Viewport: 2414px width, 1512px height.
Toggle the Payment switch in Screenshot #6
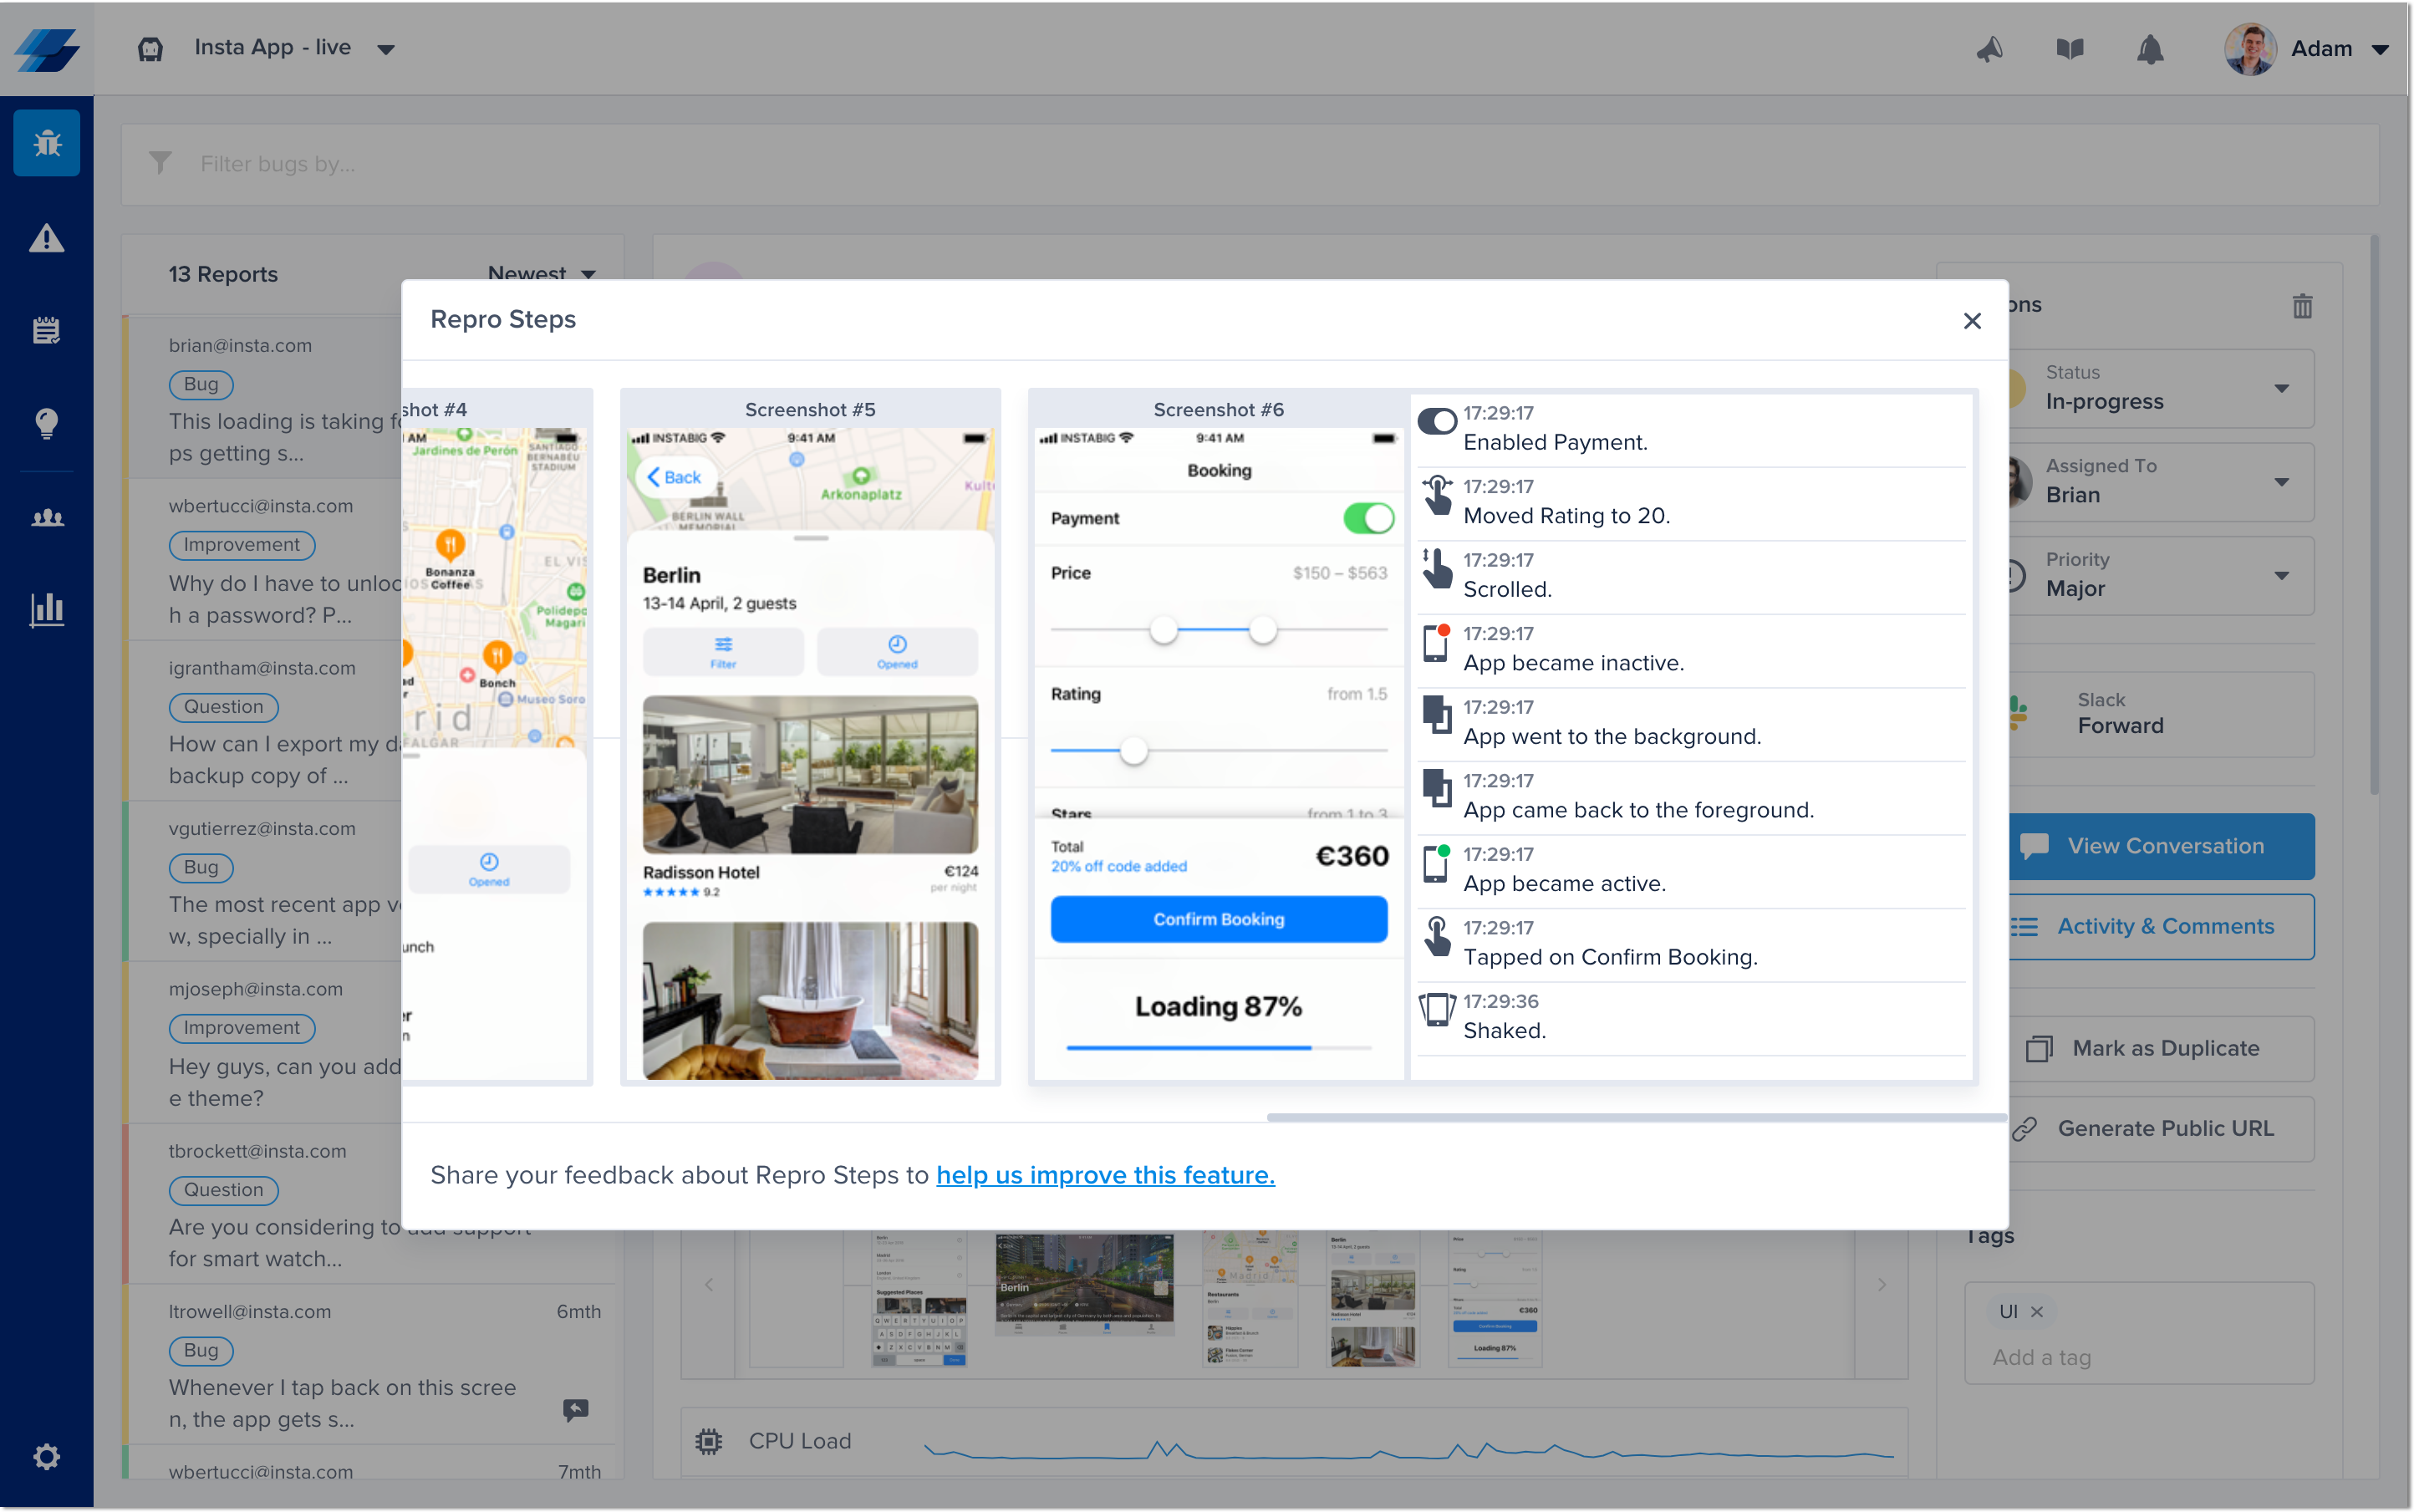pos(1368,518)
